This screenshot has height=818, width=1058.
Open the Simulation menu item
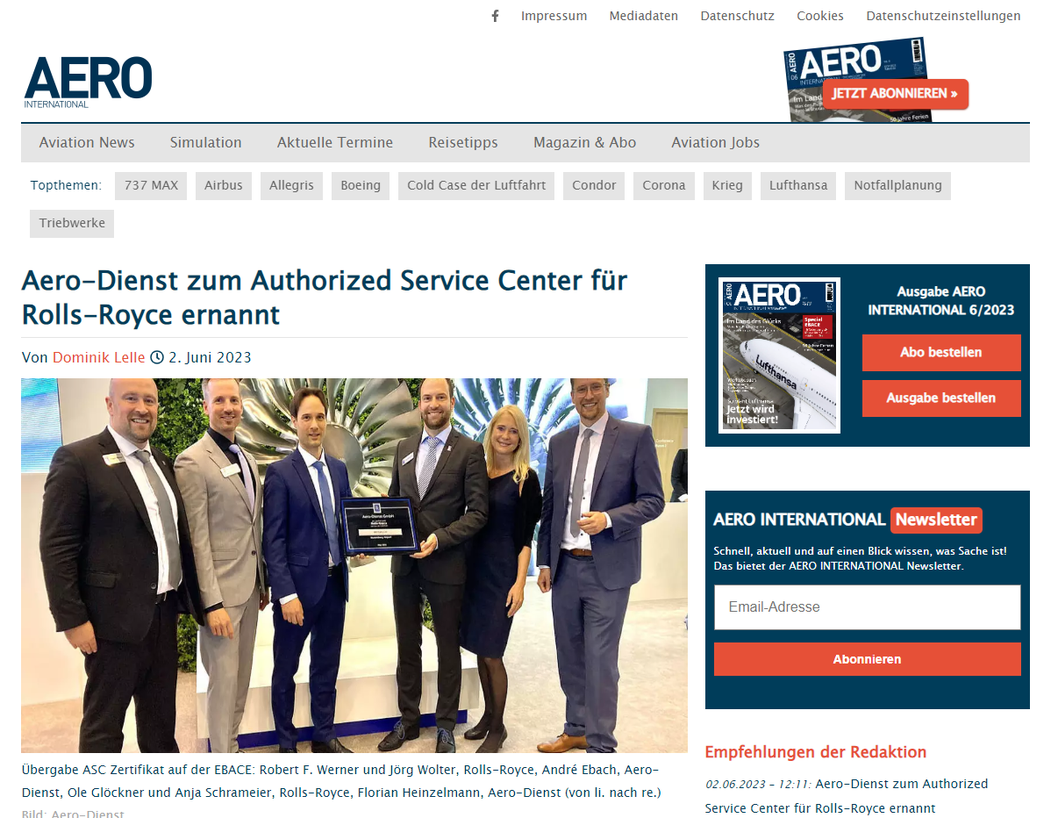[206, 143]
